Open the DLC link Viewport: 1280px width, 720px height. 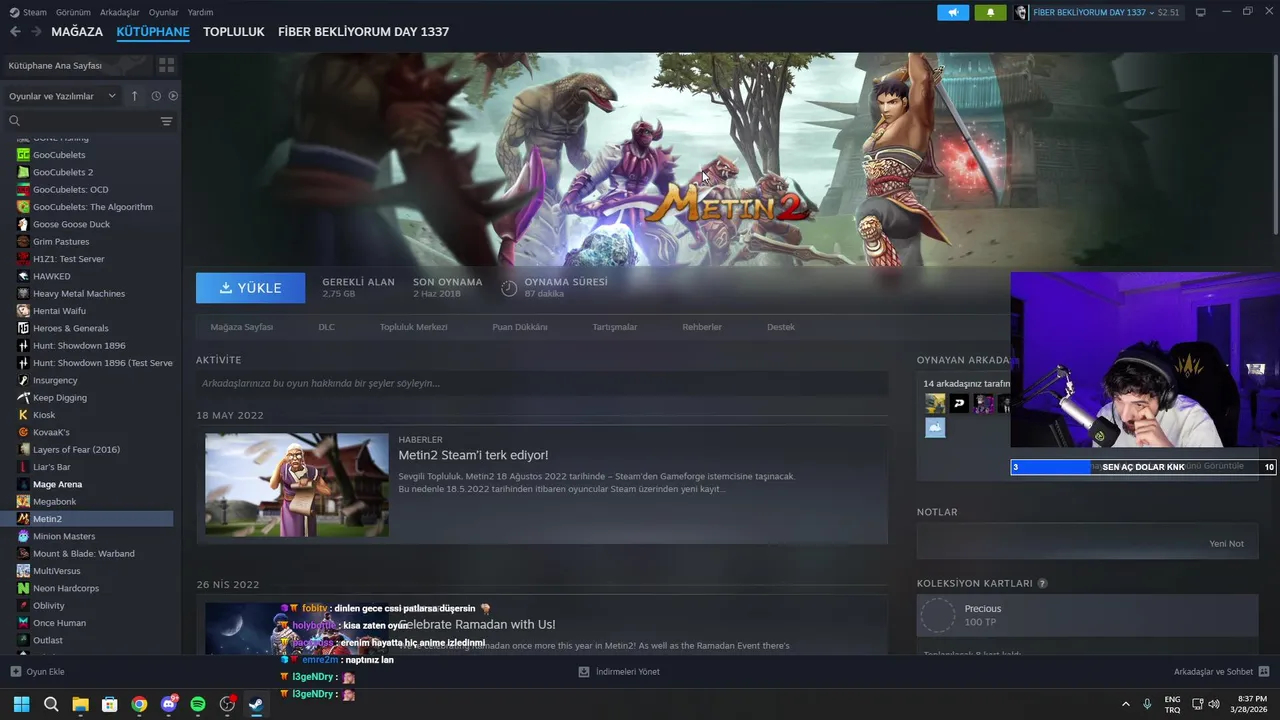pyautogui.click(x=327, y=327)
